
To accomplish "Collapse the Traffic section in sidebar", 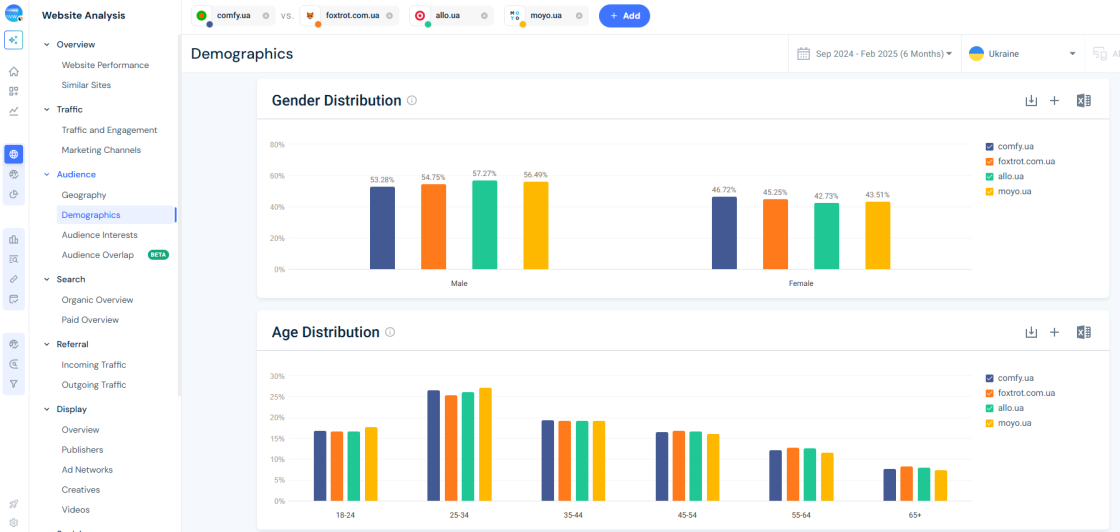I will (46, 109).
